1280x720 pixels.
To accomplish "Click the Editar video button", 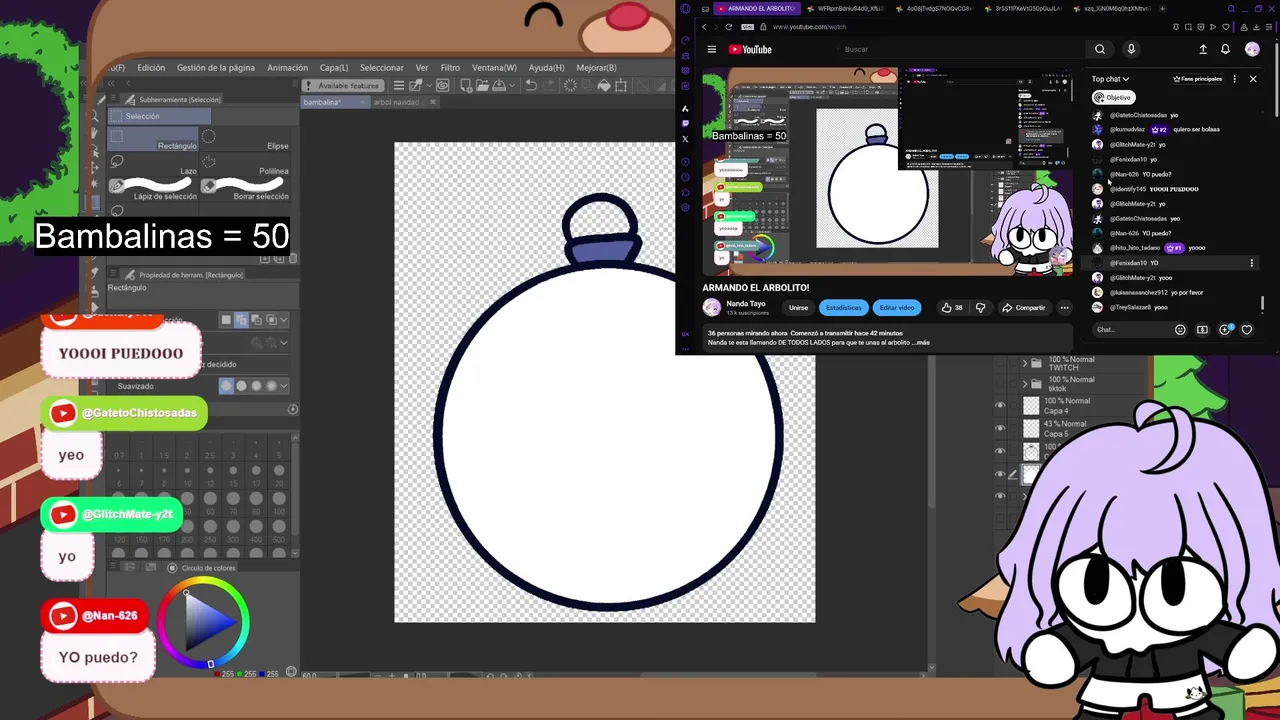I will tap(896, 307).
